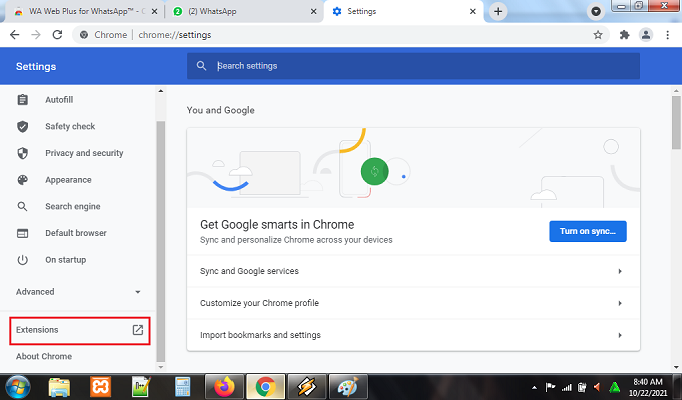Viewport: 682px width, 400px height.
Task: Click the Search settings field
Action: tap(413, 66)
